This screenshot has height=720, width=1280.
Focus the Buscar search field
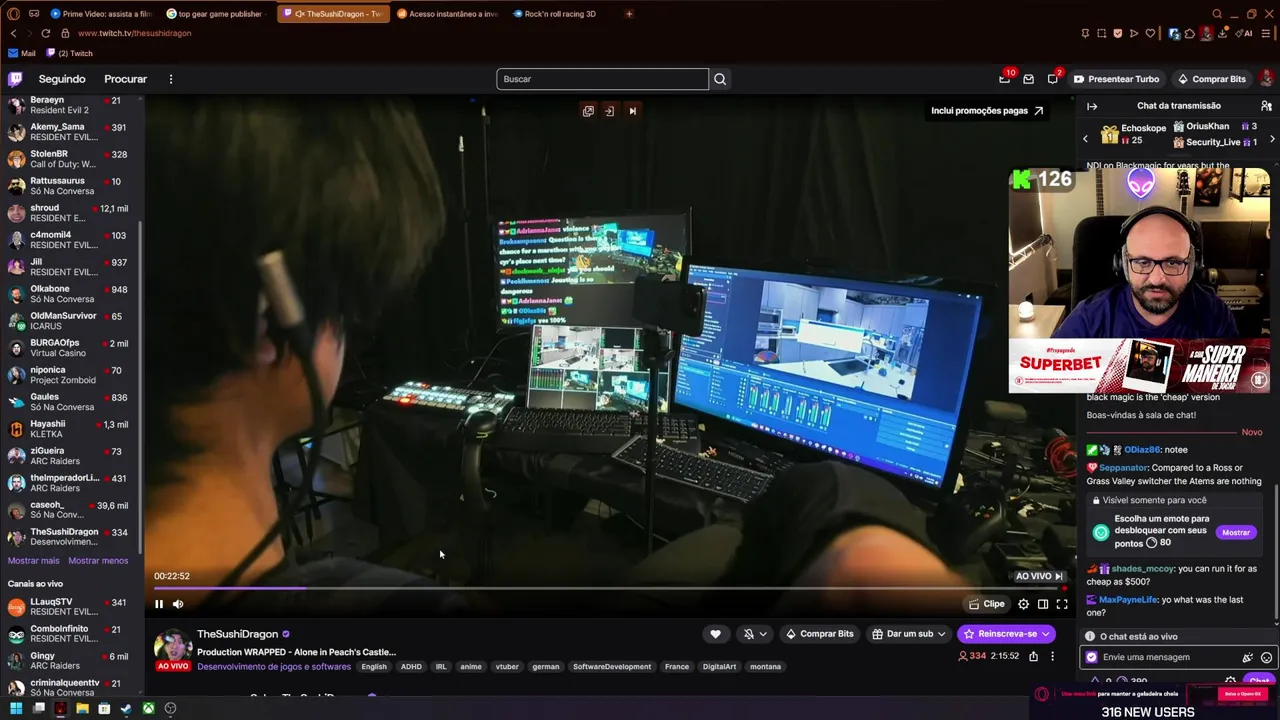point(602,79)
